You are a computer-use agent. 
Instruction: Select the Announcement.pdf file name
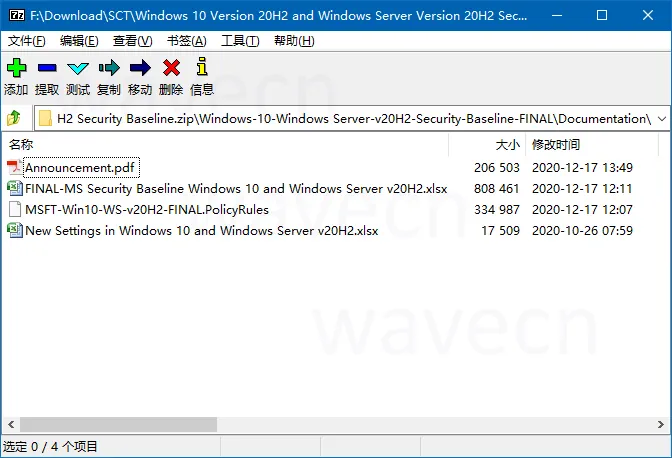coord(80,168)
